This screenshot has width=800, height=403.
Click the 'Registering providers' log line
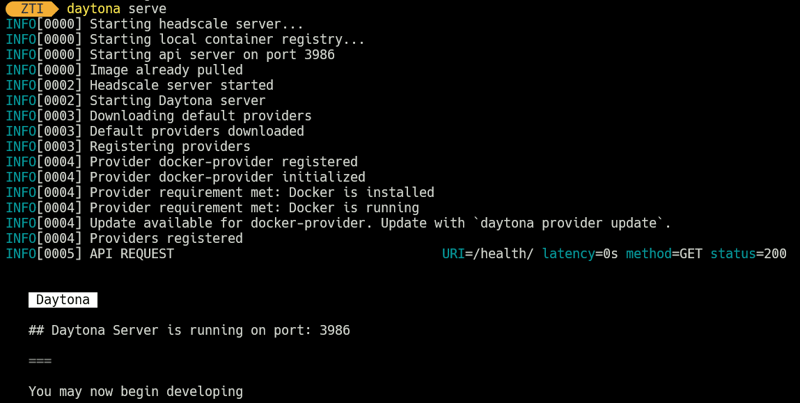click(128, 146)
